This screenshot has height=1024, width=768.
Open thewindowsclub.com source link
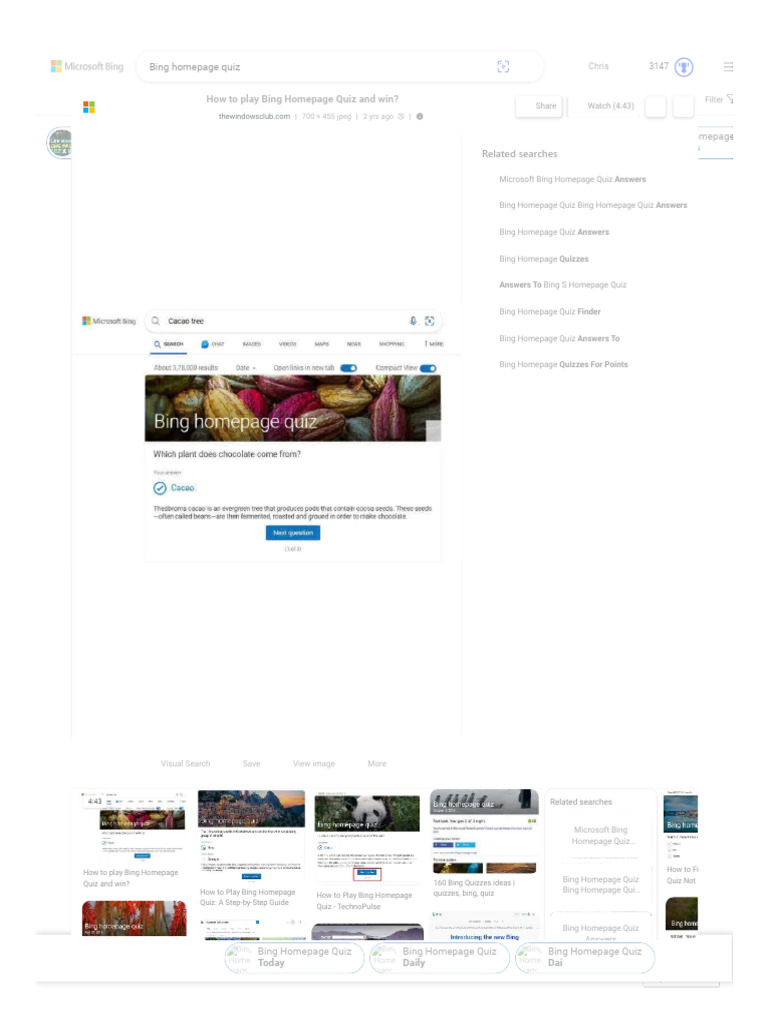click(254, 116)
